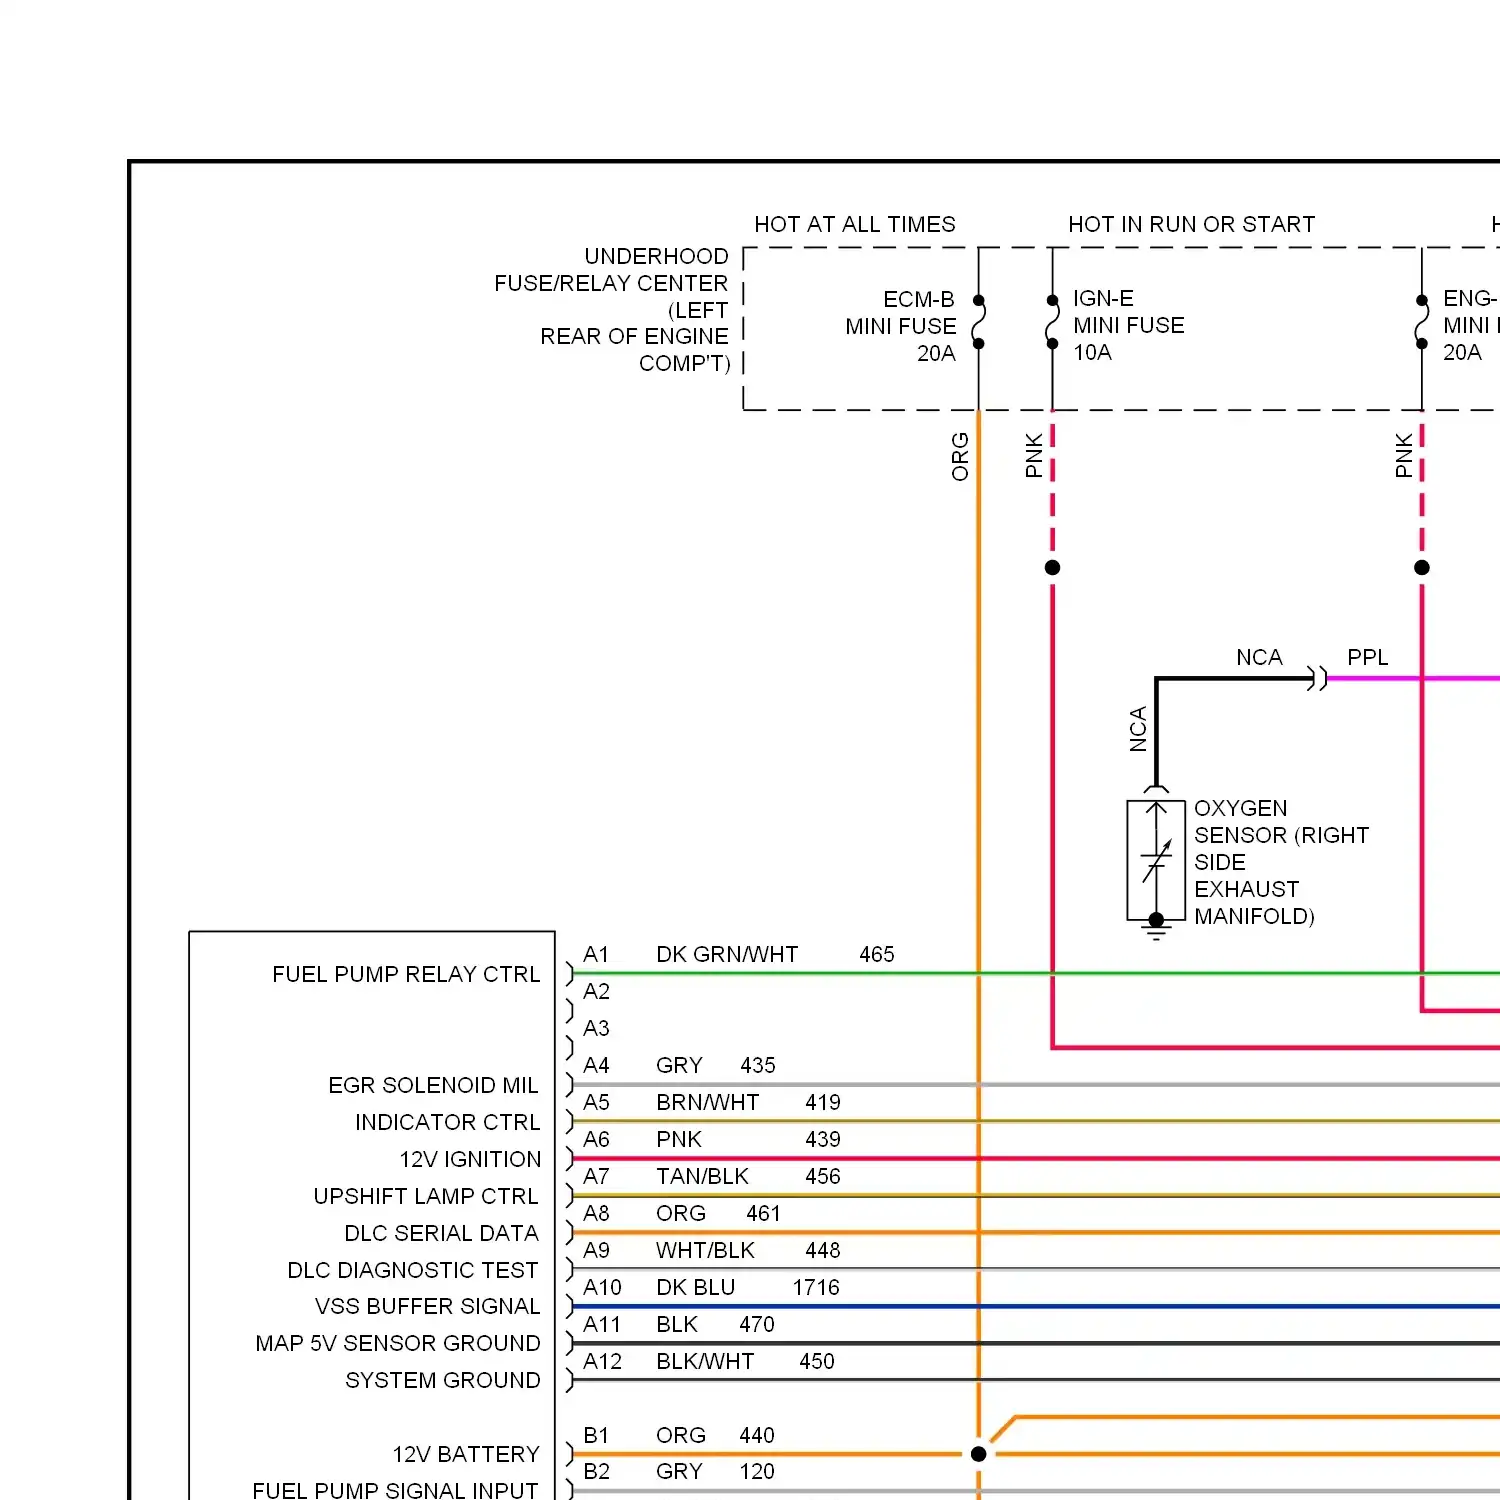Click the oxygen sensor component symbol

[1156, 861]
